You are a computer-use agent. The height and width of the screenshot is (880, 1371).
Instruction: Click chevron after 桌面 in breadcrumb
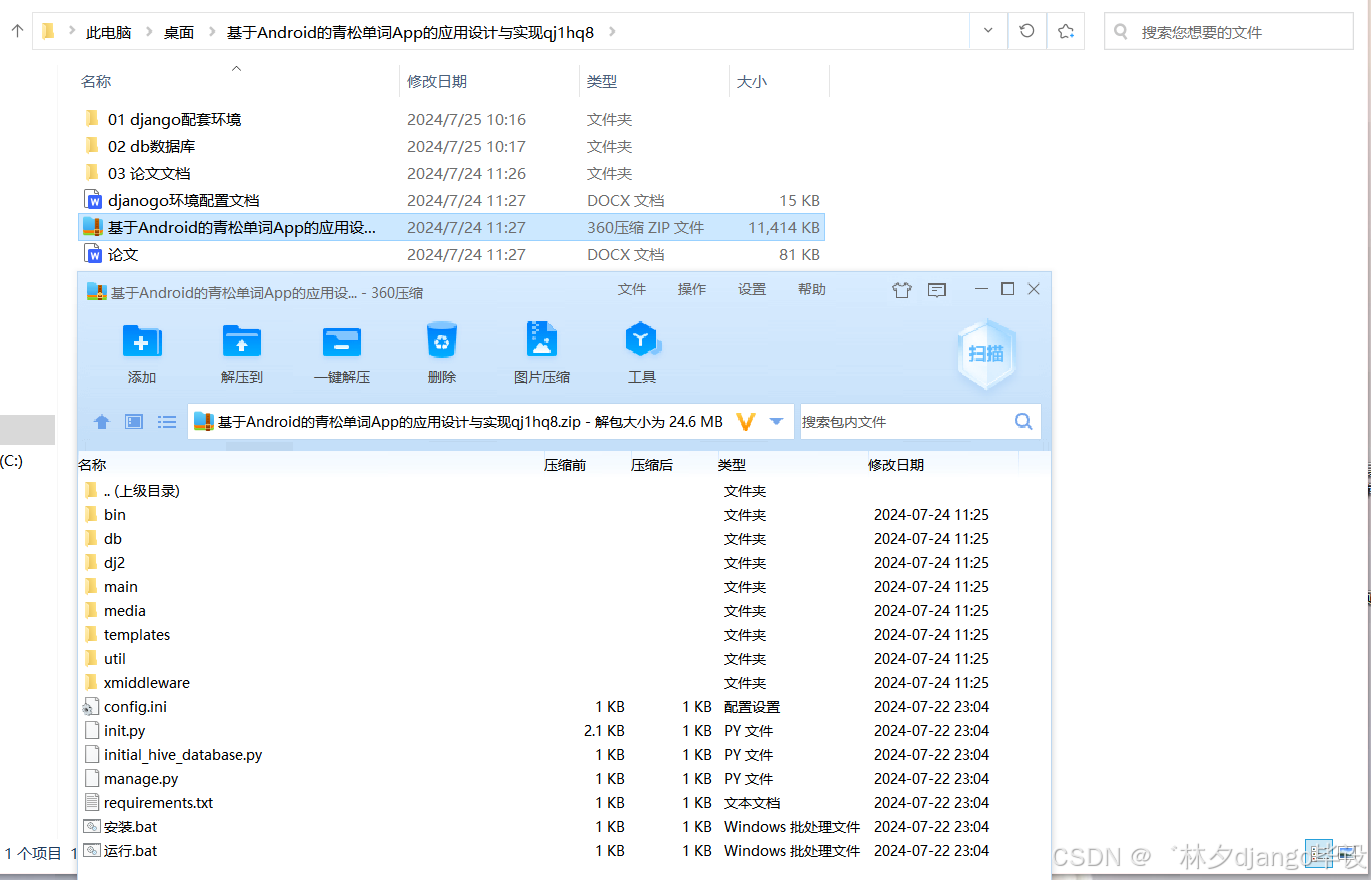(212, 32)
